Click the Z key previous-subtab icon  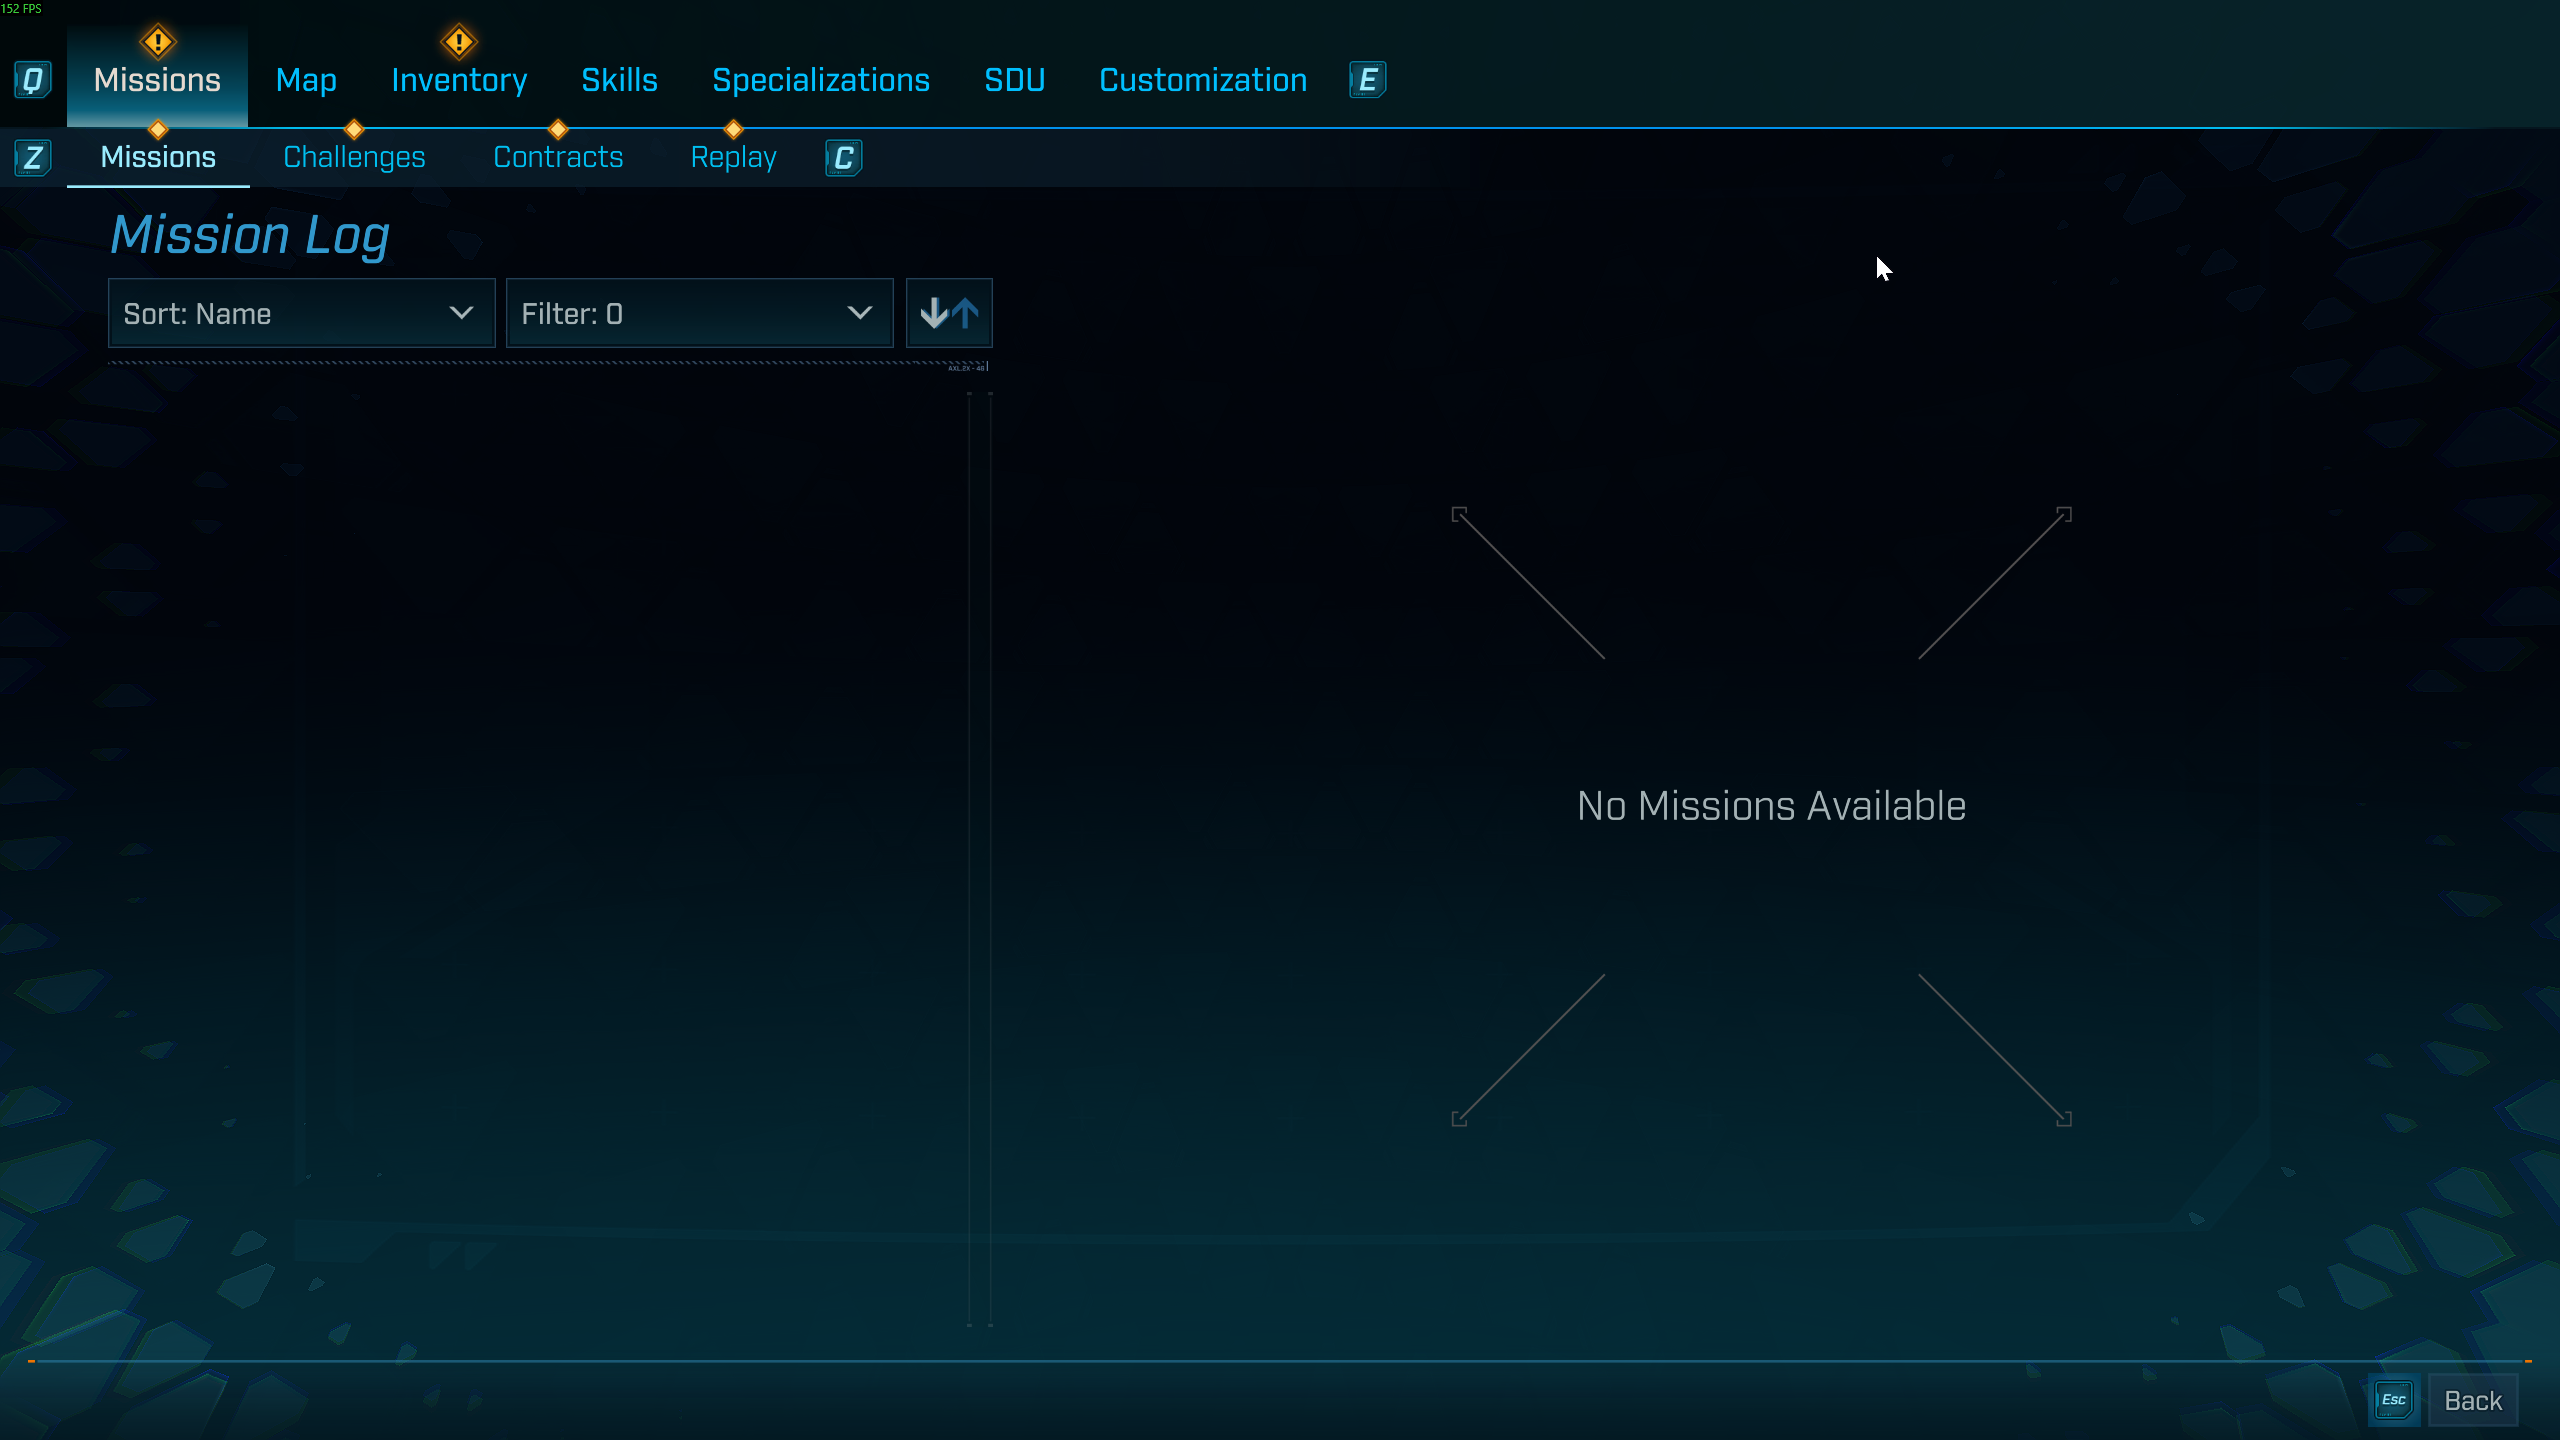(32, 158)
